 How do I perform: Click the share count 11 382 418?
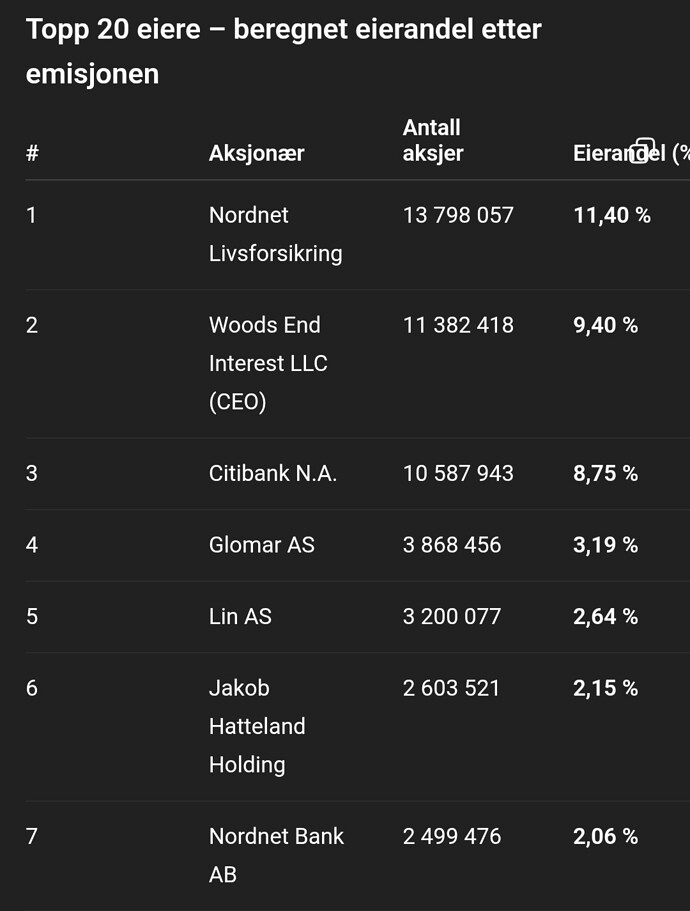click(458, 325)
